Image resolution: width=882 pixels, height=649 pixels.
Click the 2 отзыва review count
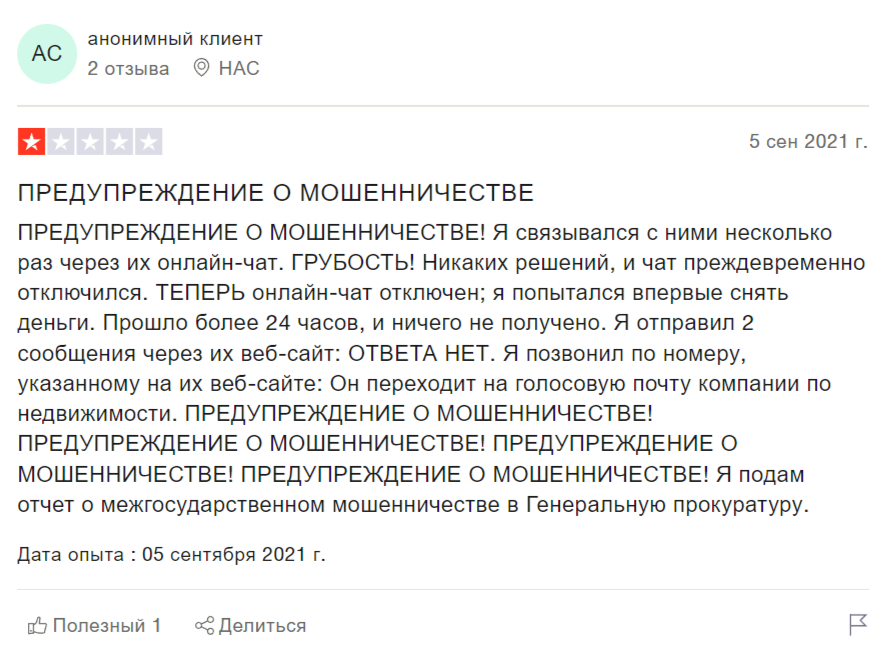(x=128, y=69)
